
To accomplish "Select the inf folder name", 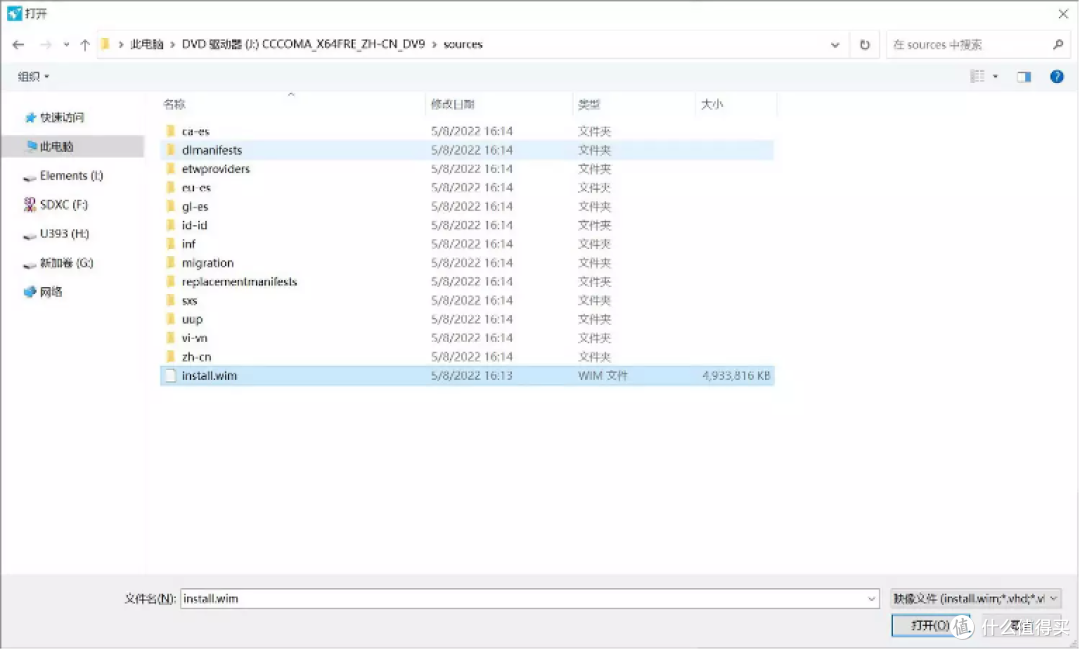I will (189, 244).
